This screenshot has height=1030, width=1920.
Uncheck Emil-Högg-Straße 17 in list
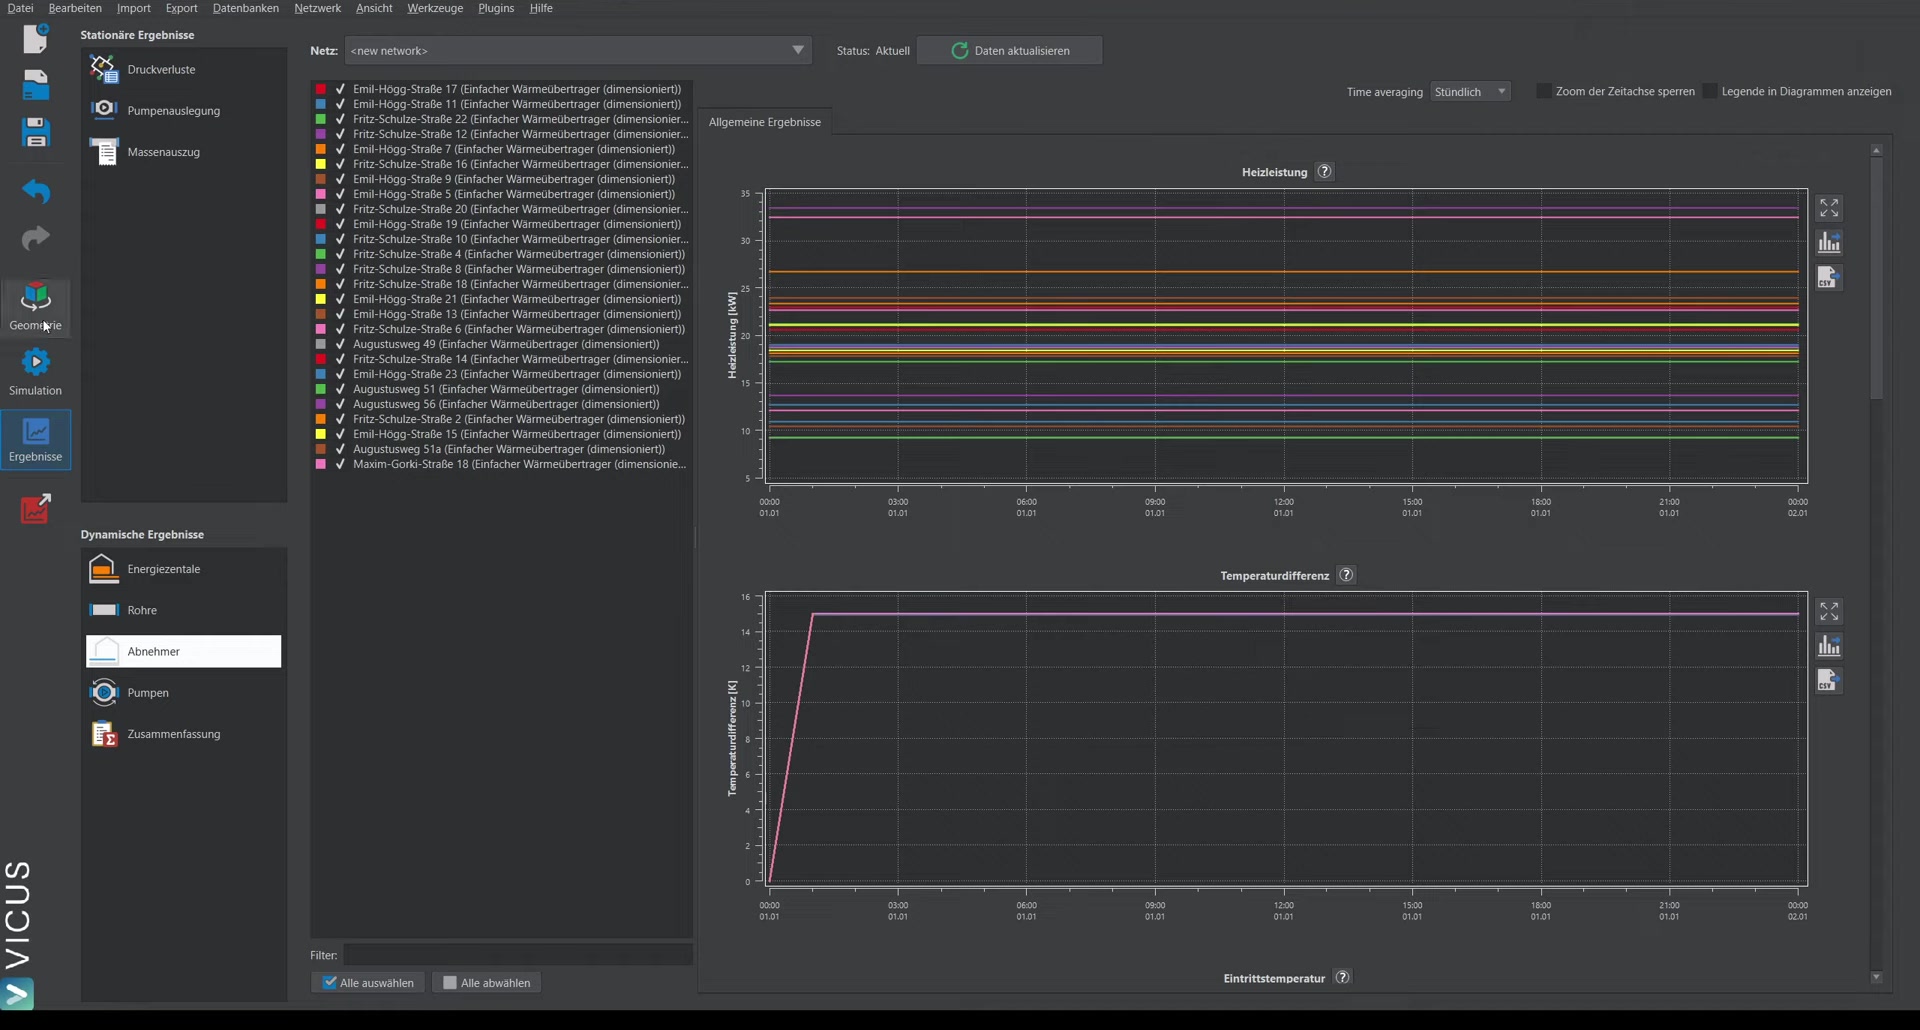point(340,89)
